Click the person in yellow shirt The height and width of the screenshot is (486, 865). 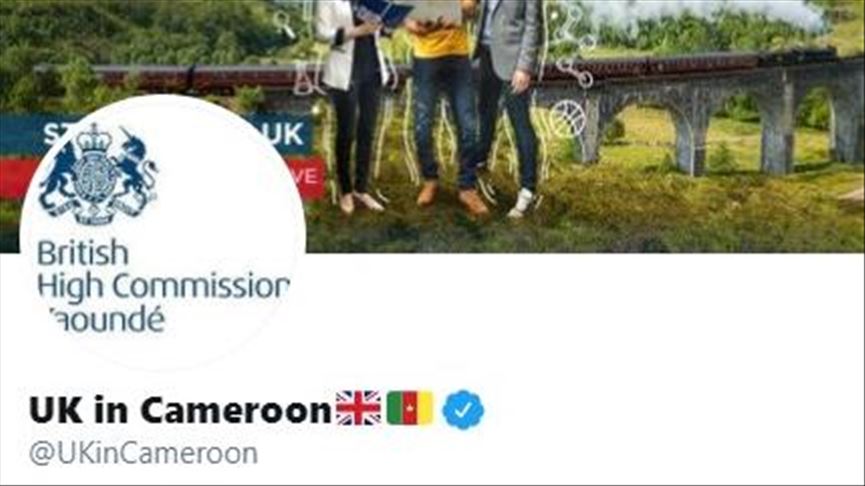point(444,105)
